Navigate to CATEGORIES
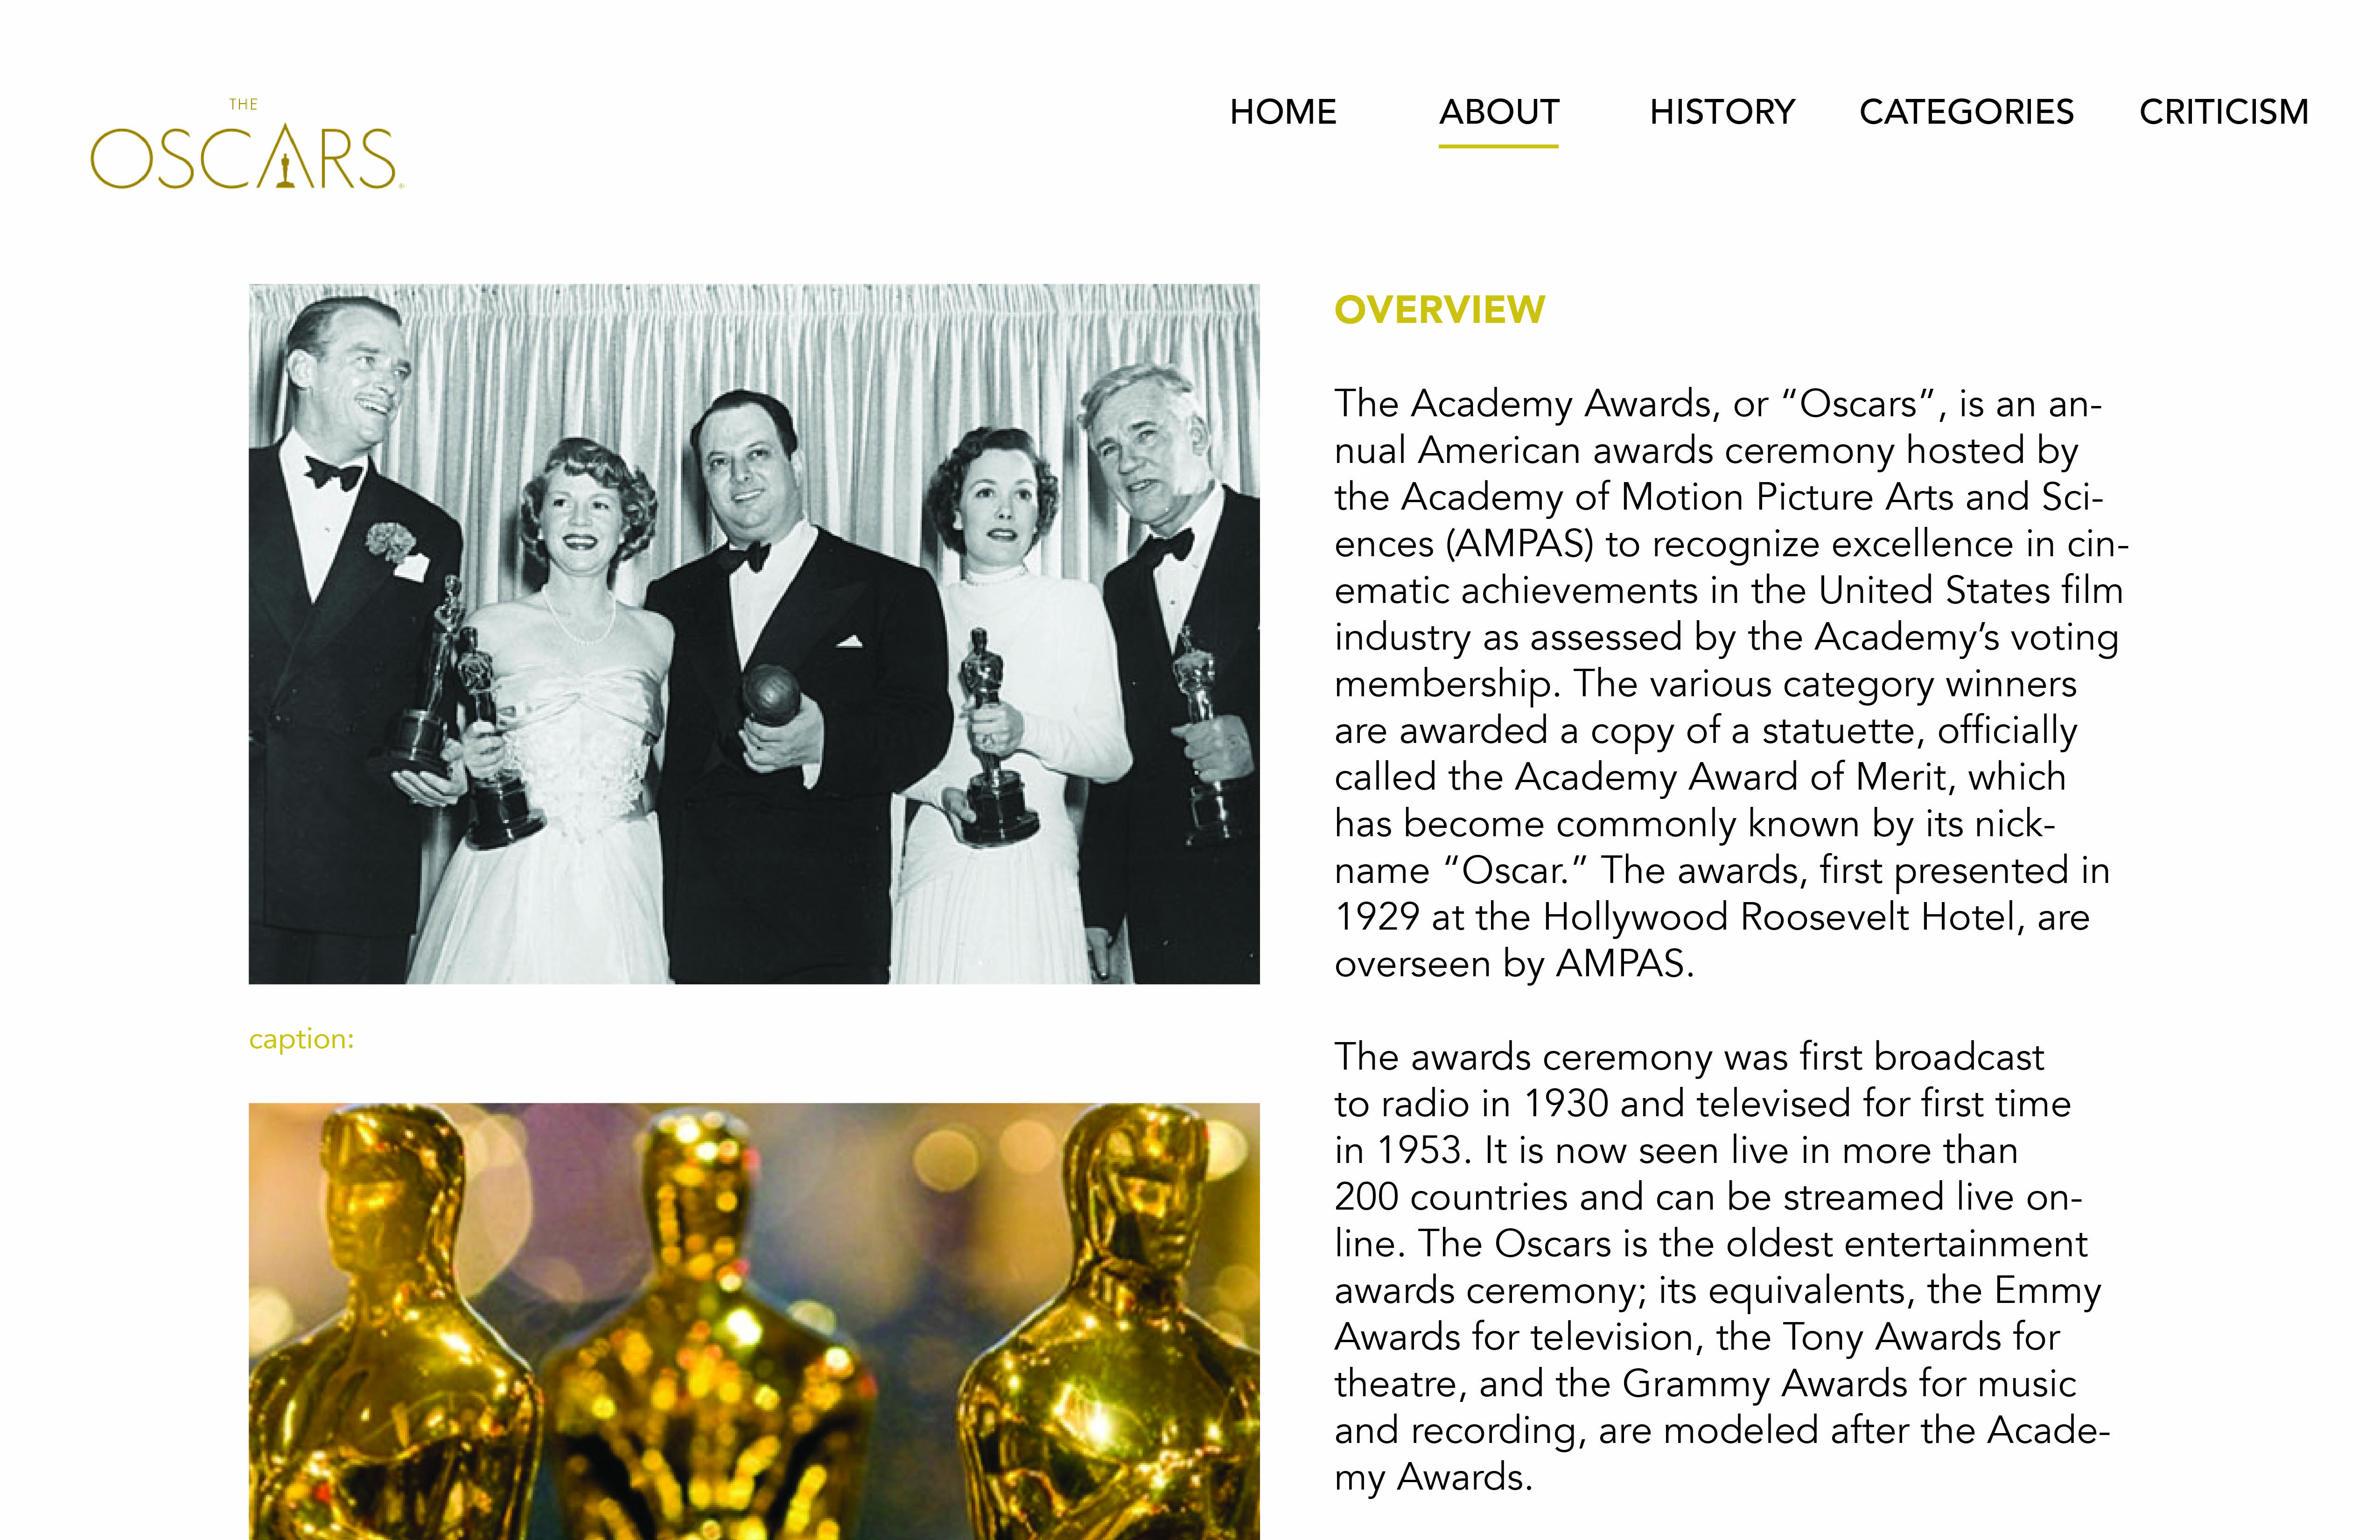 pyautogui.click(x=1966, y=112)
